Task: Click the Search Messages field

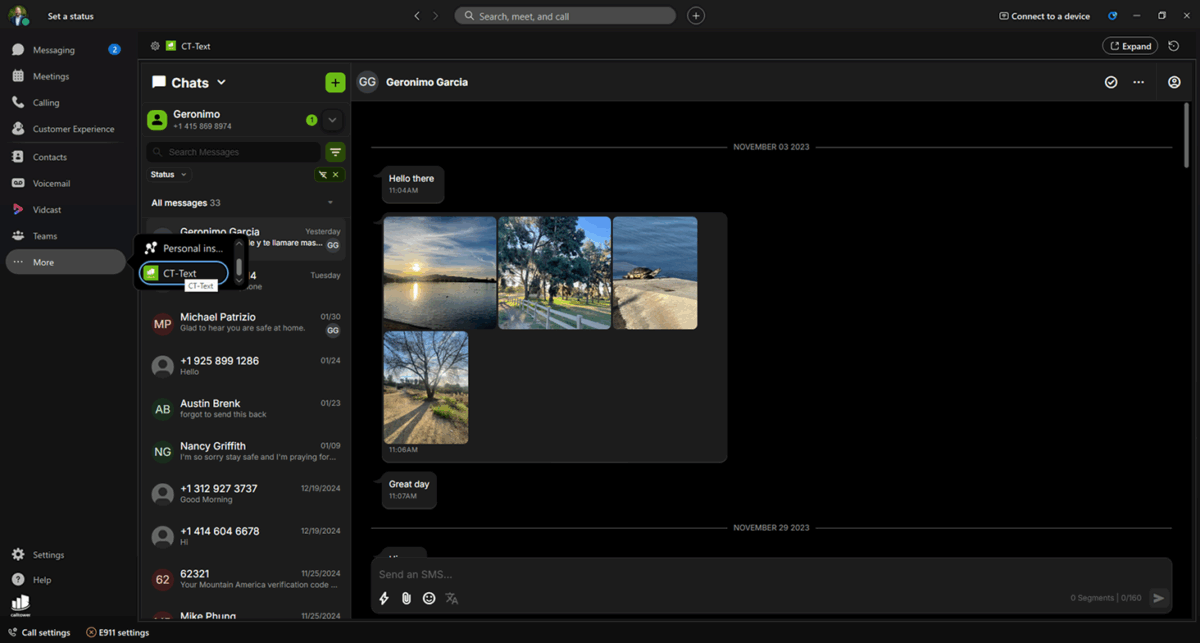Action: point(234,152)
